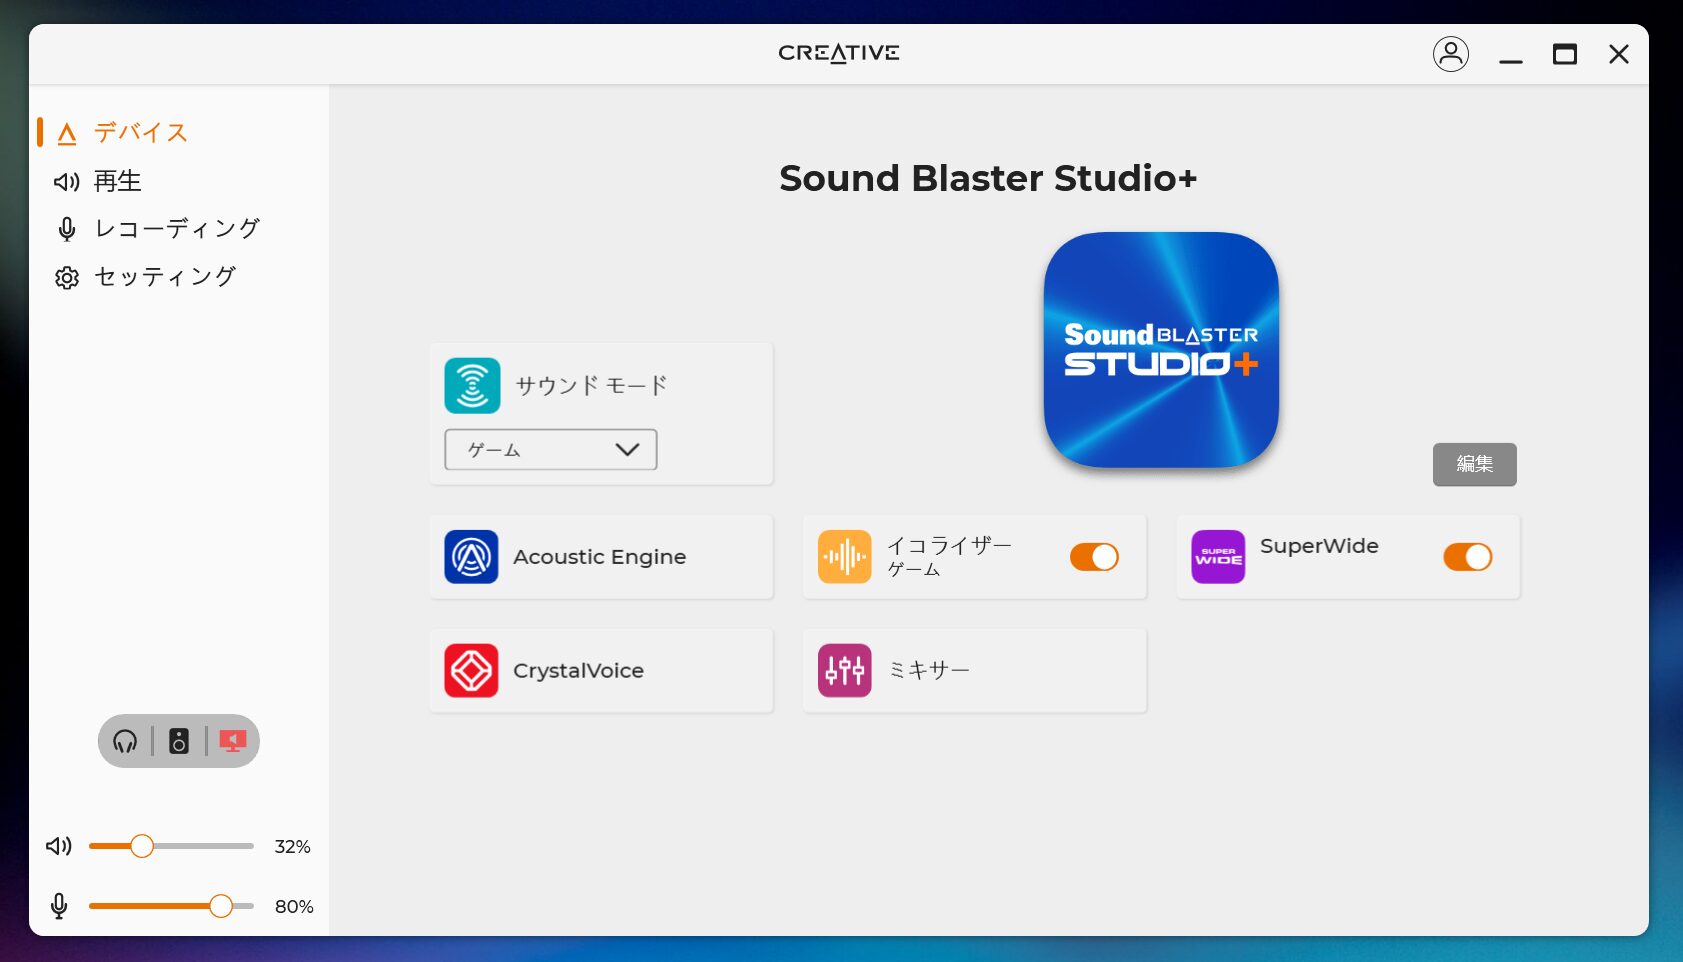Mute the playback volume speaker icon
Viewport: 1683px width, 962px height.
coord(59,846)
